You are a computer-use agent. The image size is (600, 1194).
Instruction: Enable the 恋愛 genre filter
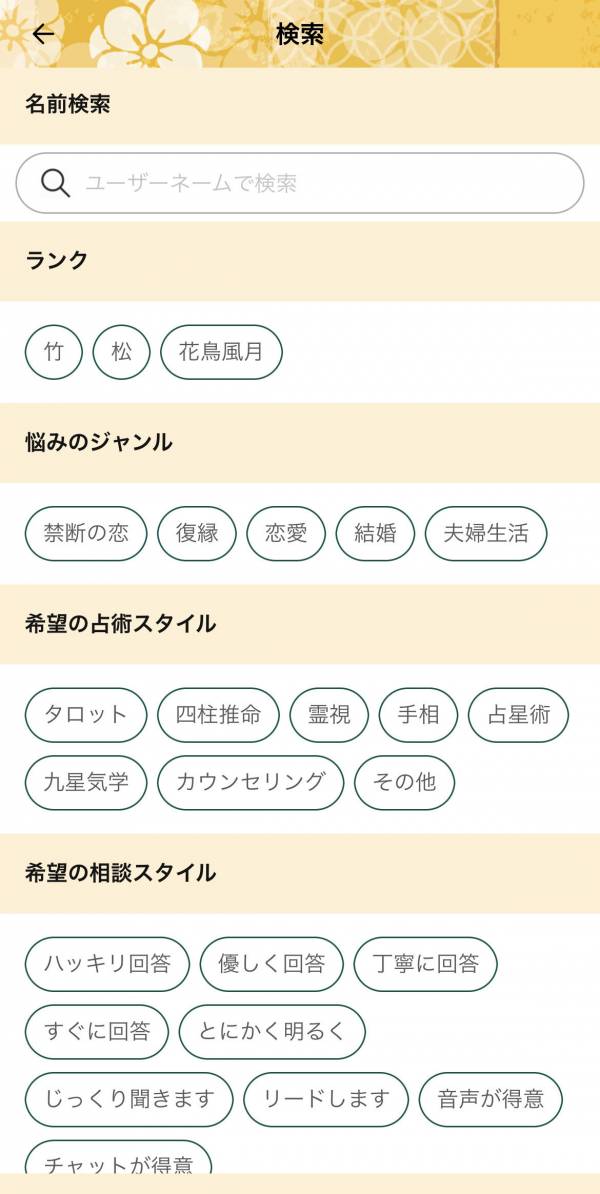286,533
